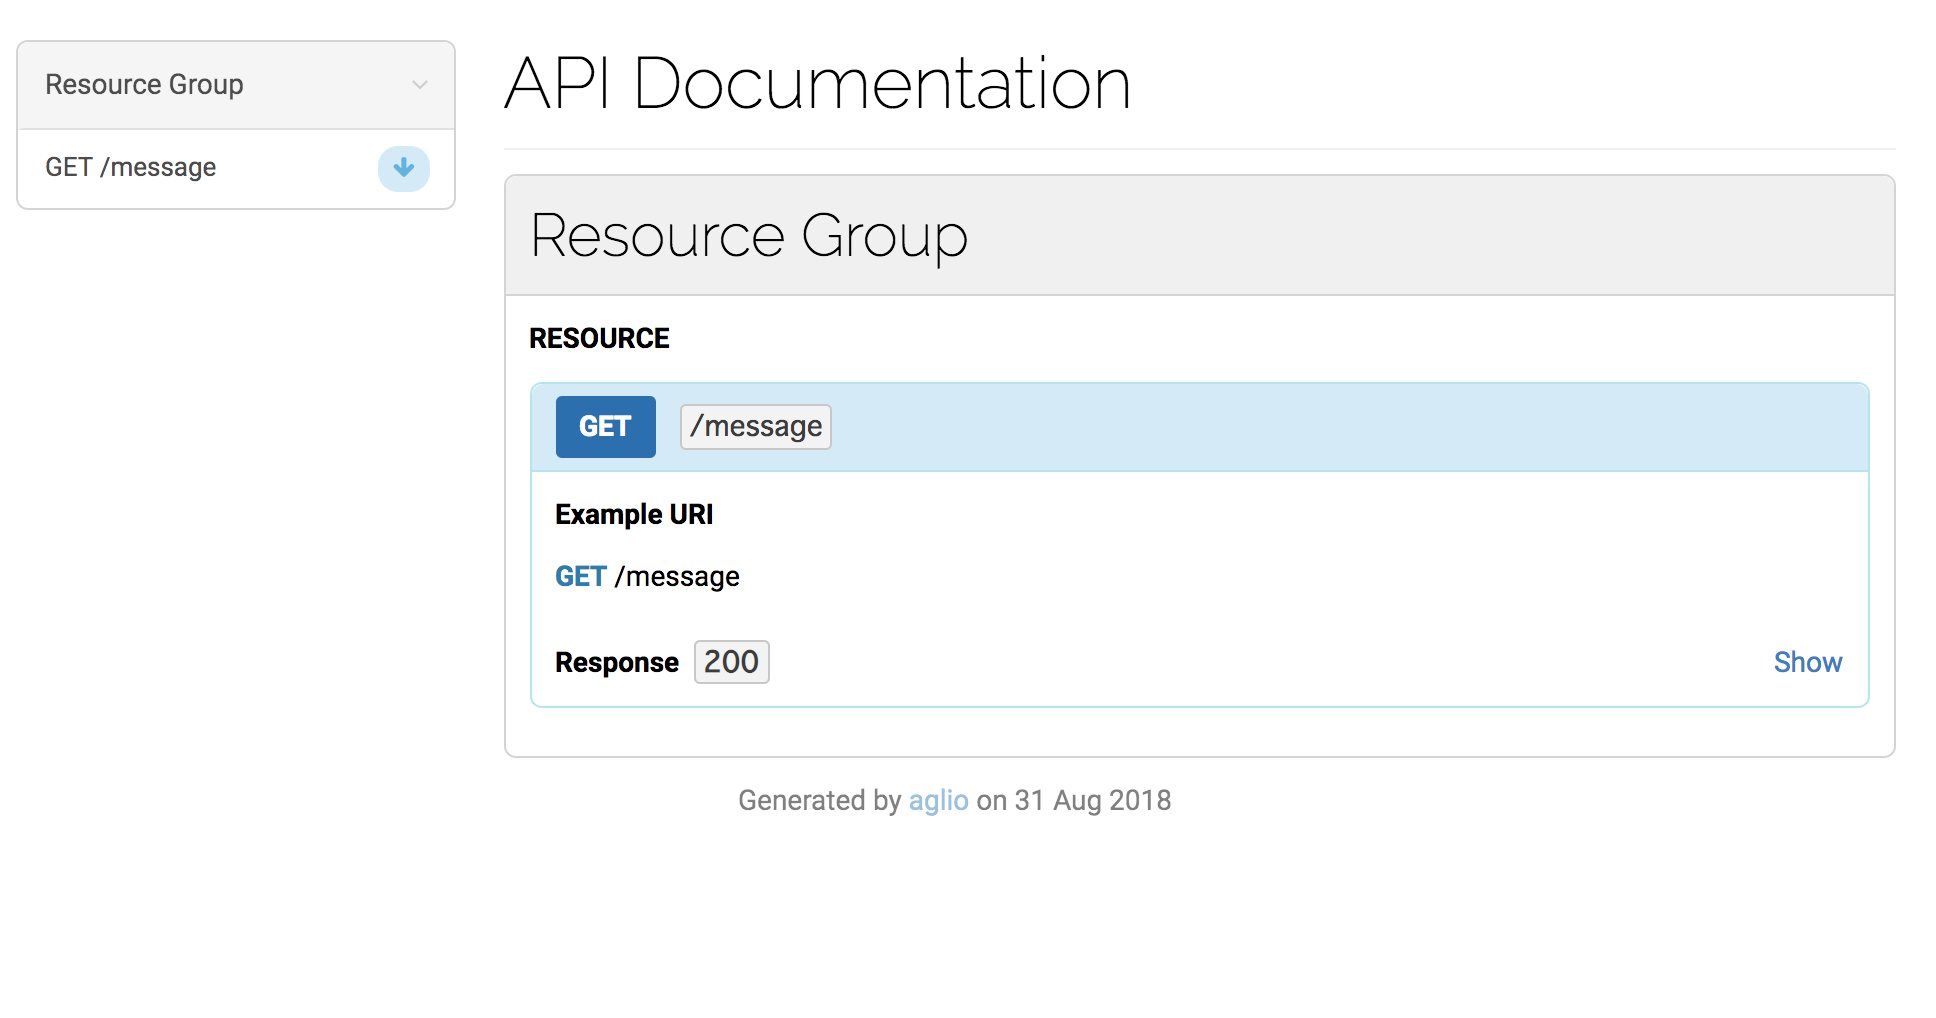Click the Response label in the resource card

(x=616, y=661)
